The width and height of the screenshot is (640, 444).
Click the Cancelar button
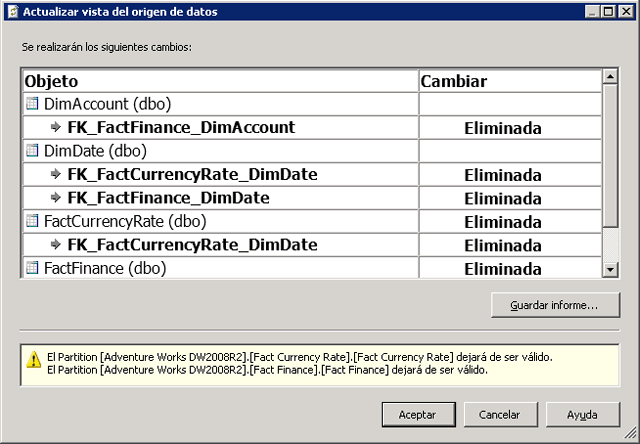tap(501, 415)
